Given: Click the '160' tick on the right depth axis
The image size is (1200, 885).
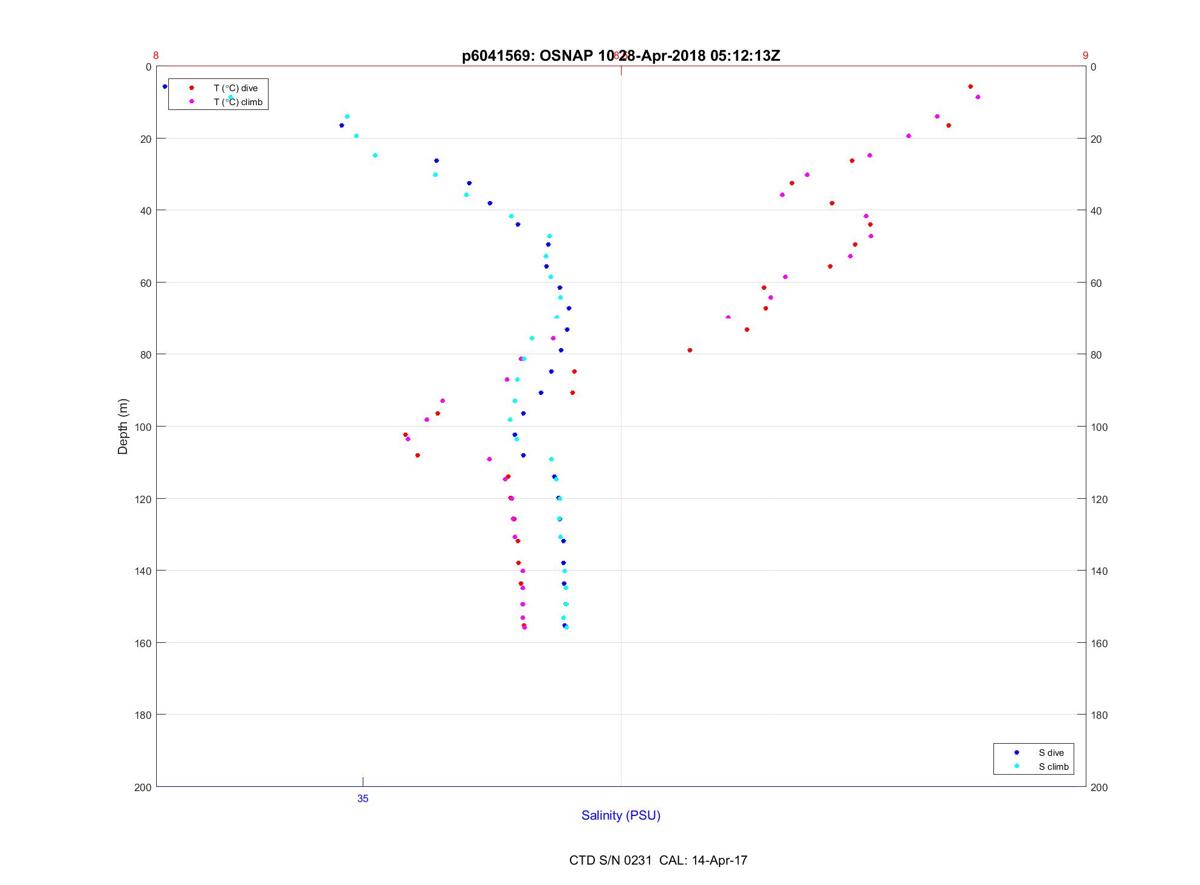Looking at the screenshot, I should click(1099, 643).
